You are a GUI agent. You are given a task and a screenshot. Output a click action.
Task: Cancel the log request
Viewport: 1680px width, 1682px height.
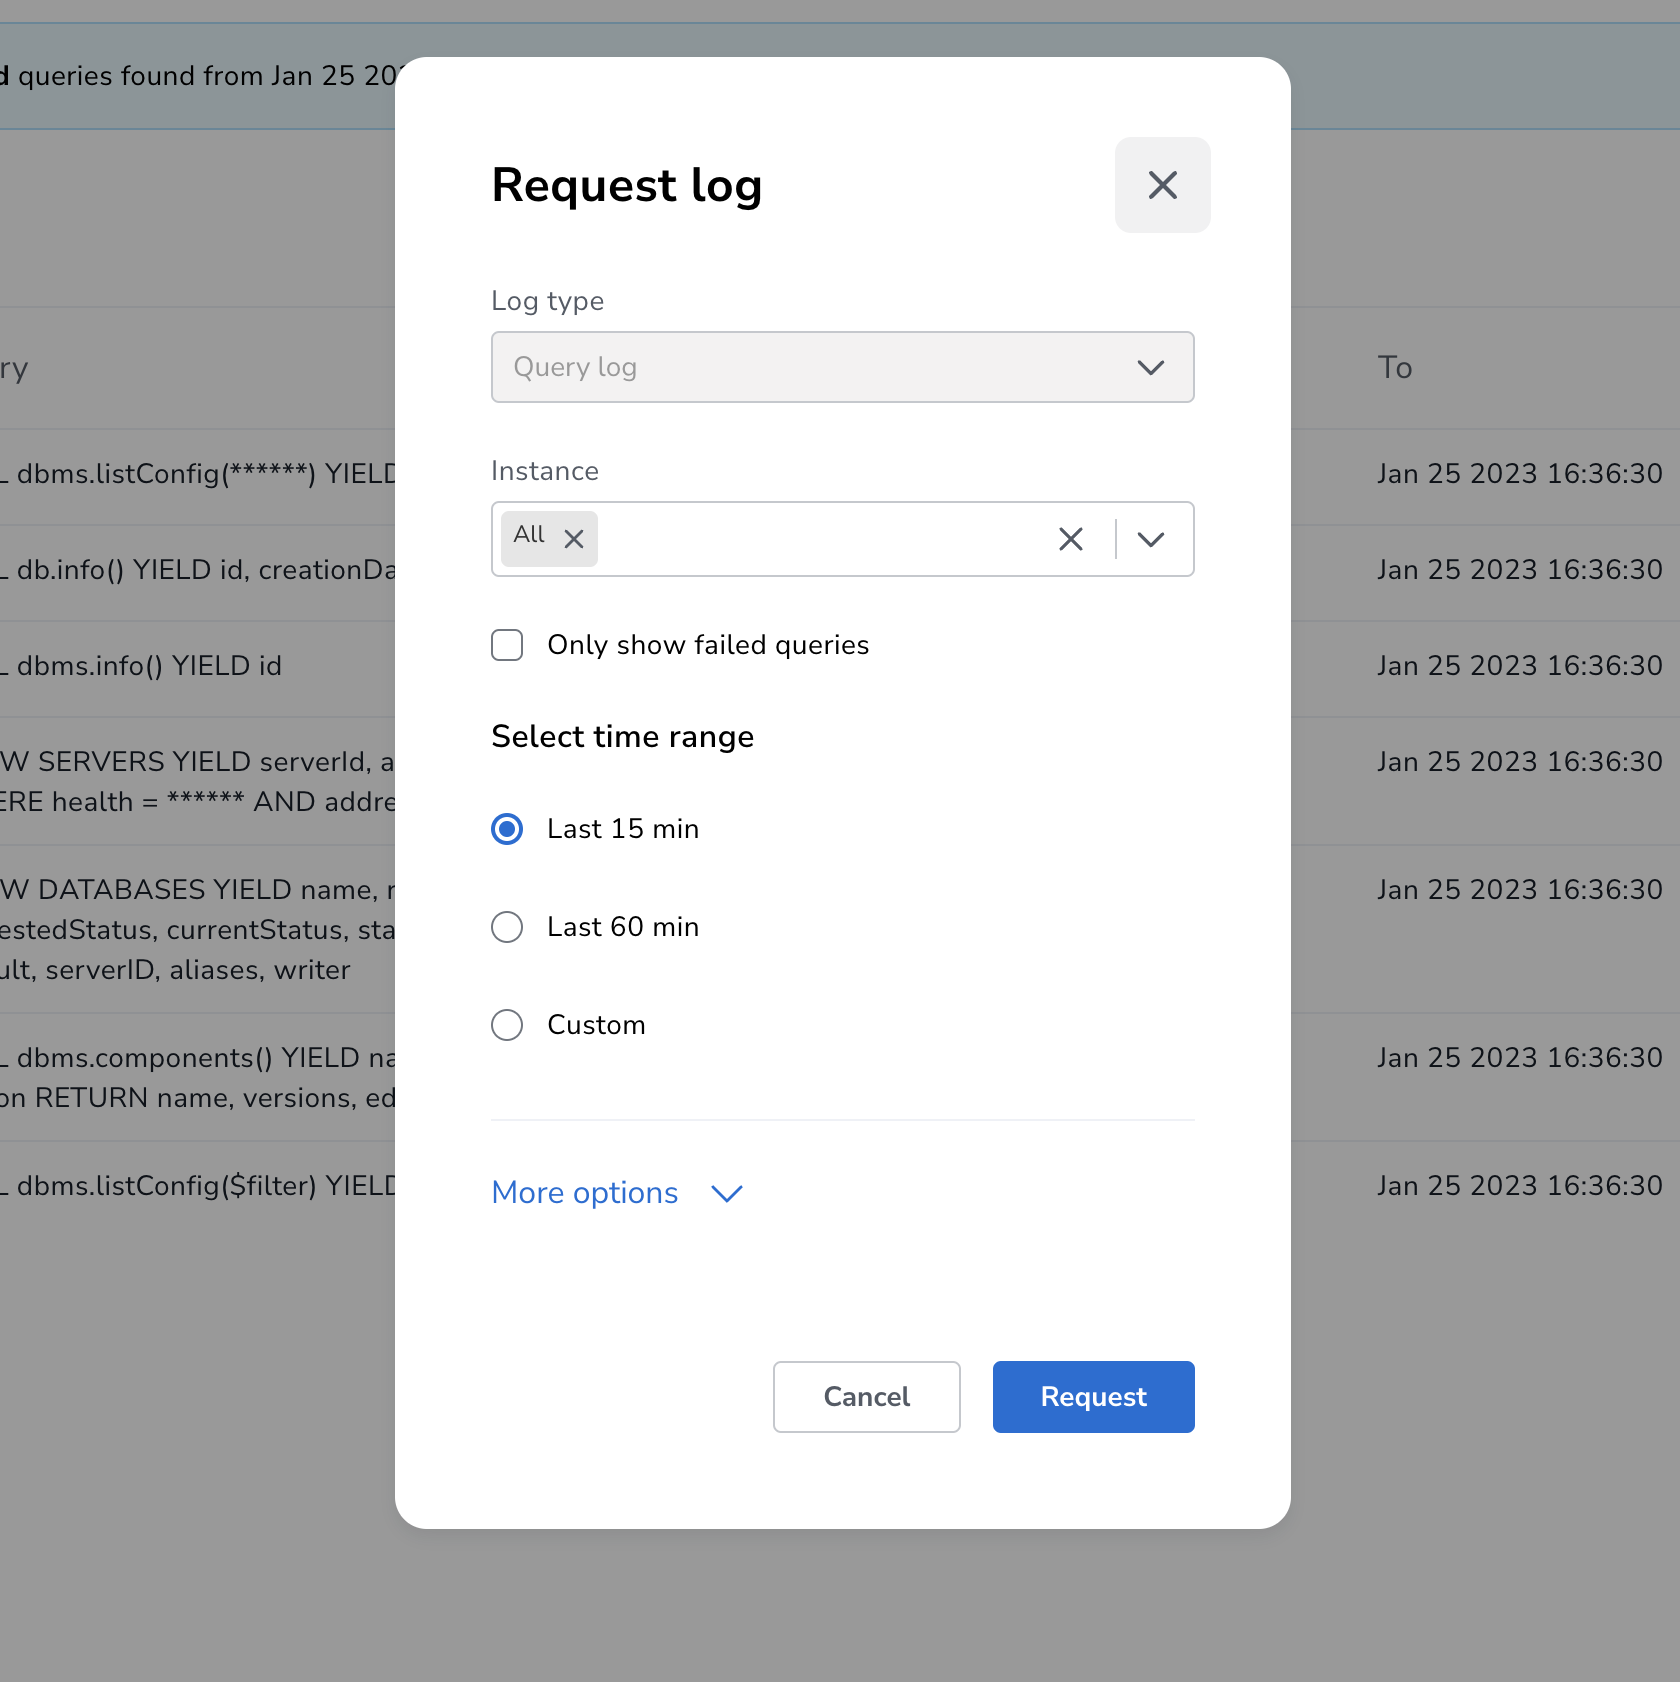coord(866,1397)
